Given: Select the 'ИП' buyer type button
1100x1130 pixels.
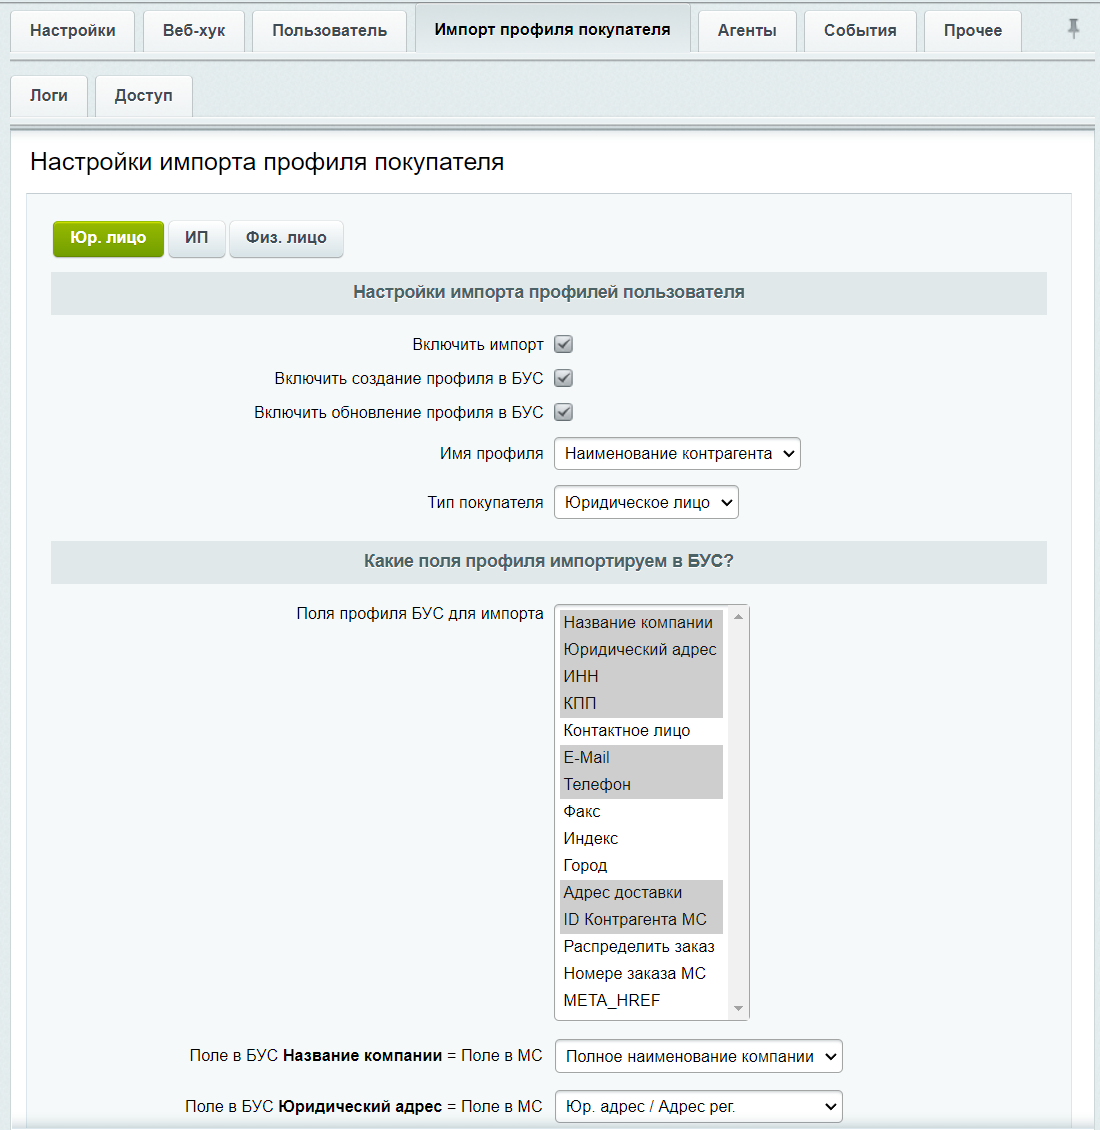Looking at the screenshot, I should (x=197, y=238).
